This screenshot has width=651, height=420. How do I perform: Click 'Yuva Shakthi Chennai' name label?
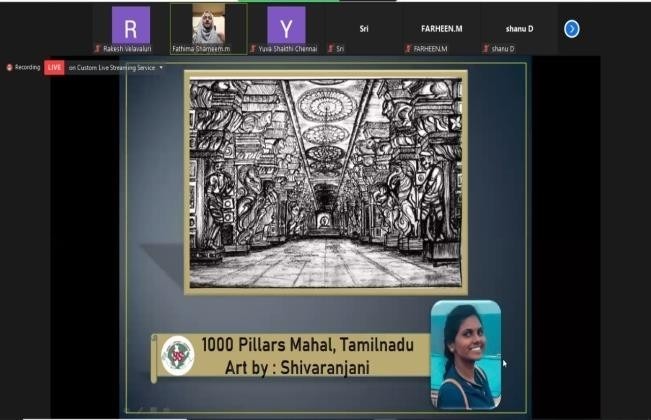[x=288, y=49]
